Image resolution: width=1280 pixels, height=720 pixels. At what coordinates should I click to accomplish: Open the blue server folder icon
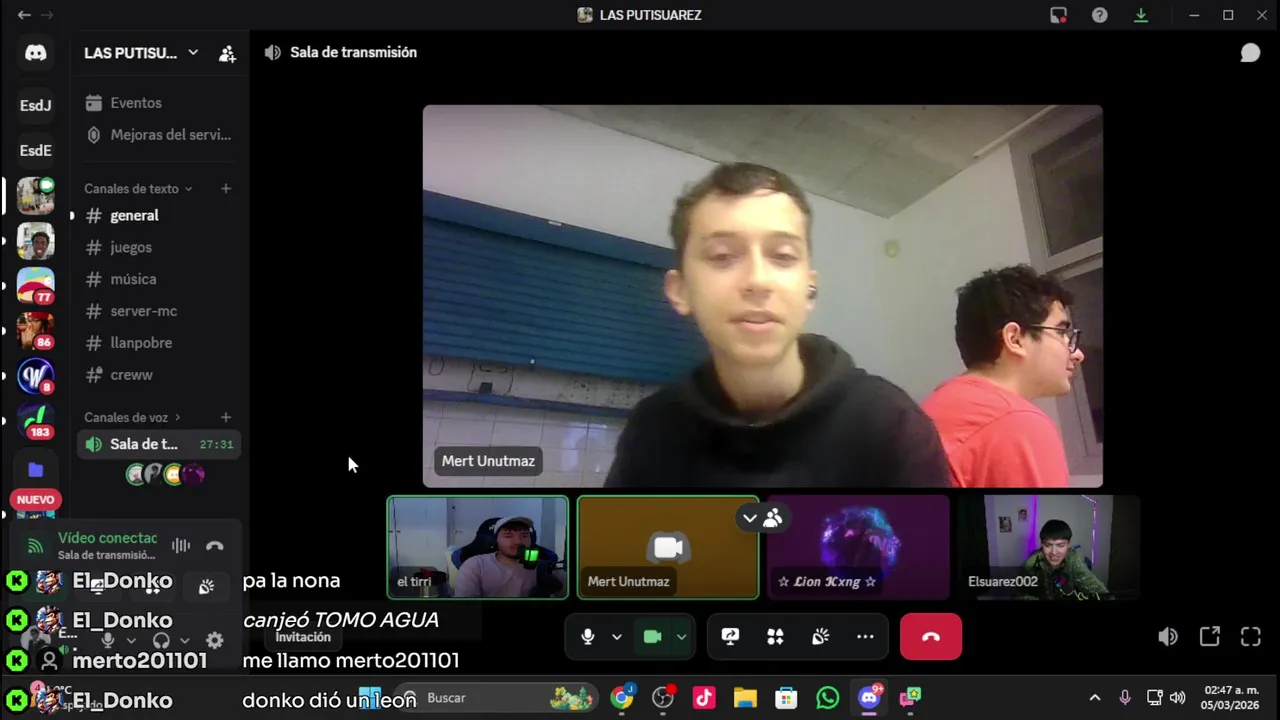[36, 470]
